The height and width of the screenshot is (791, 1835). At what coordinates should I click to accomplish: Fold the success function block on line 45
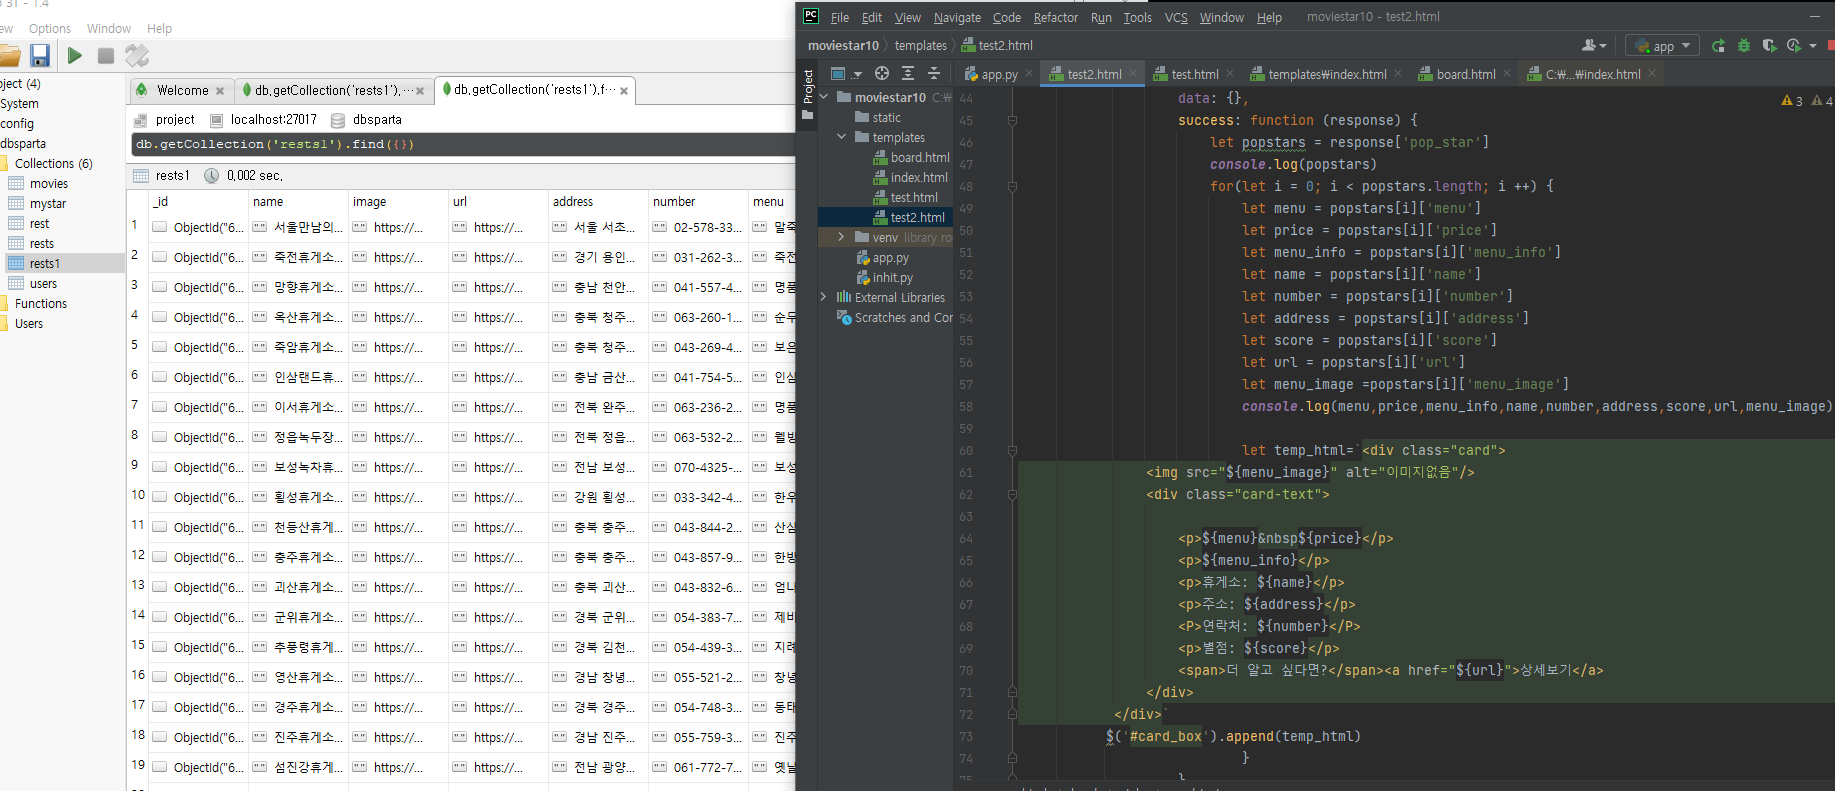(x=1012, y=120)
